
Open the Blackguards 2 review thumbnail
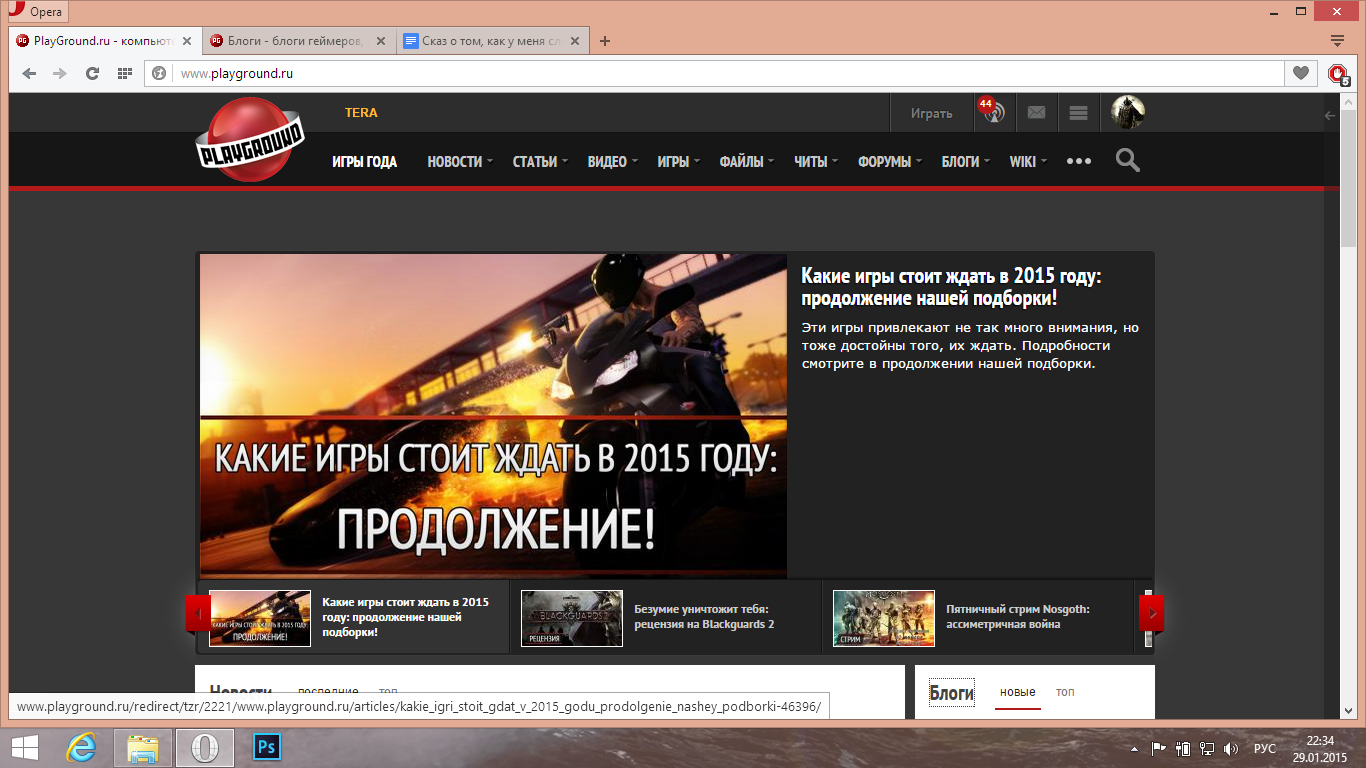tap(572, 618)
